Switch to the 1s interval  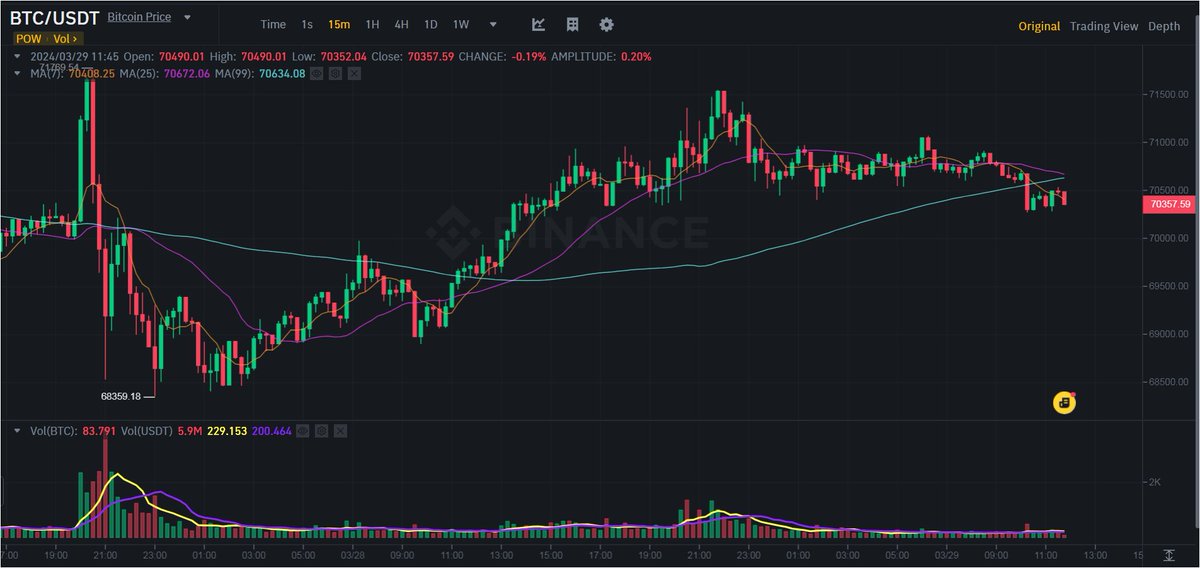(x=307, y=25)
